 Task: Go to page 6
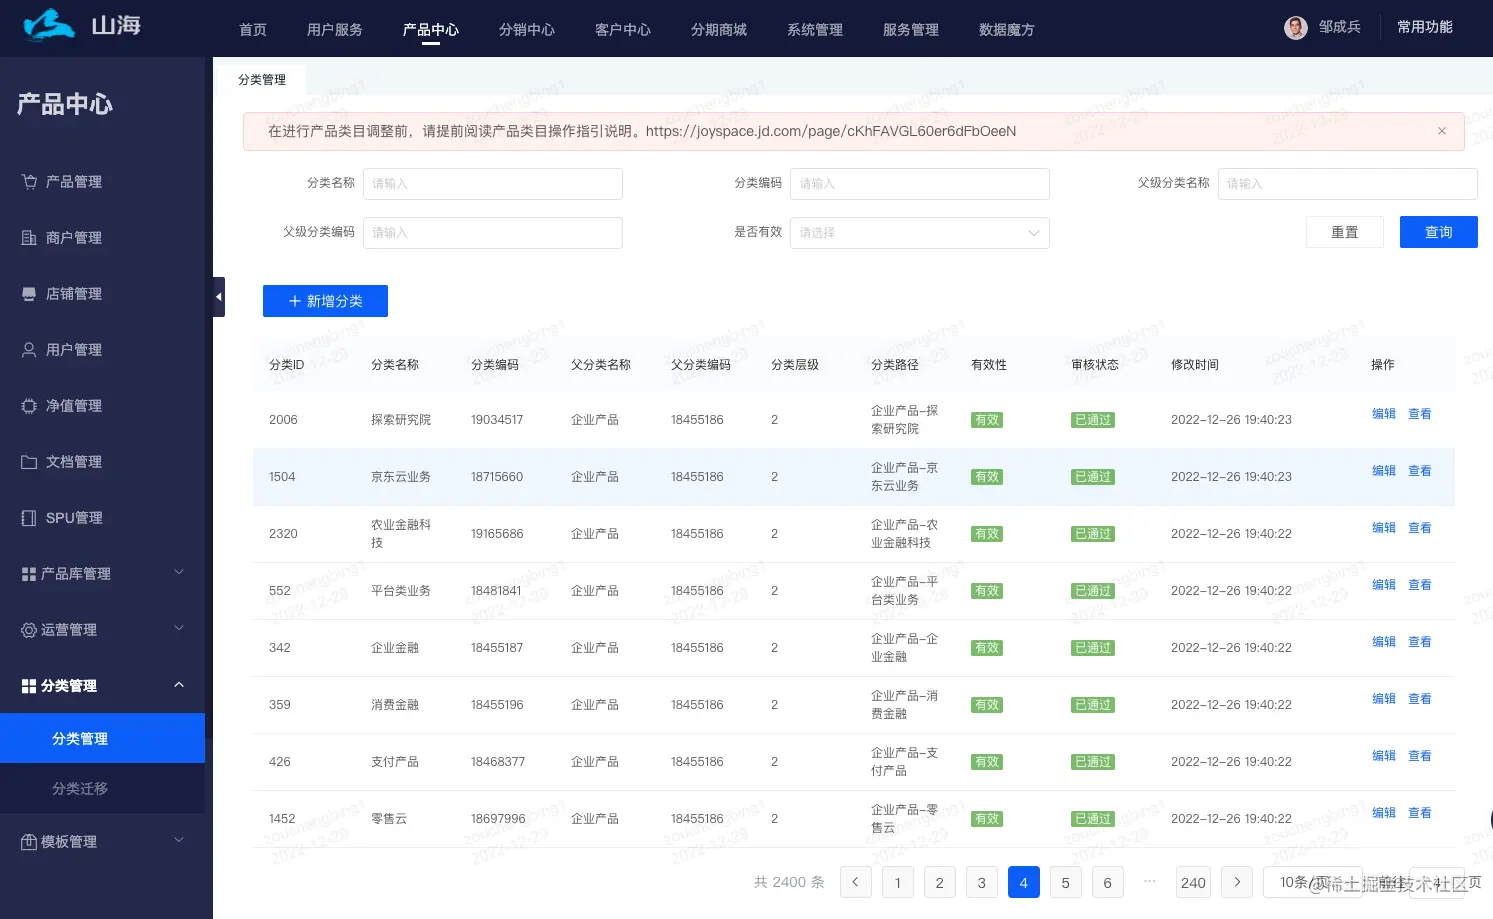1108,882
